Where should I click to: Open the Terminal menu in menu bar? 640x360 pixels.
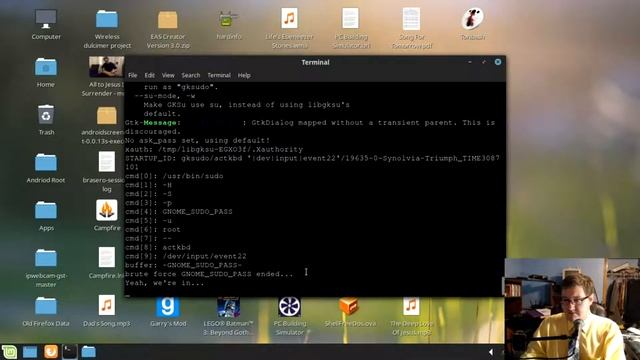click(219, 76)
